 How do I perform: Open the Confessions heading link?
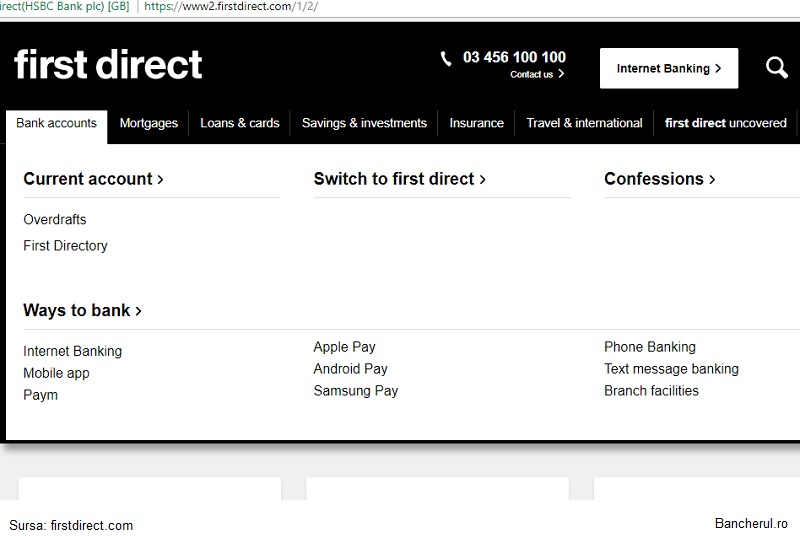tap(660, 179)
